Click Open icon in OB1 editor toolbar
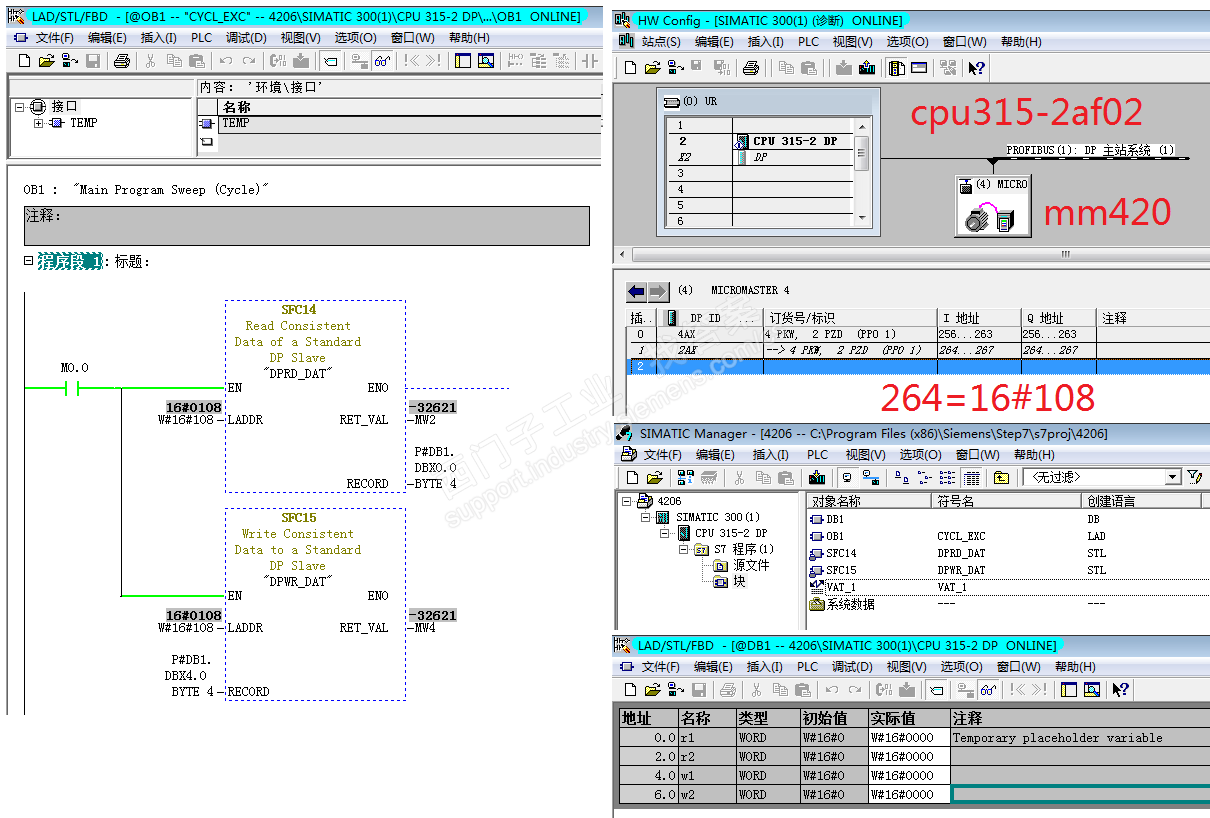Image resolution: width=1210 pixels, height=818 pixels. [46, 61]
